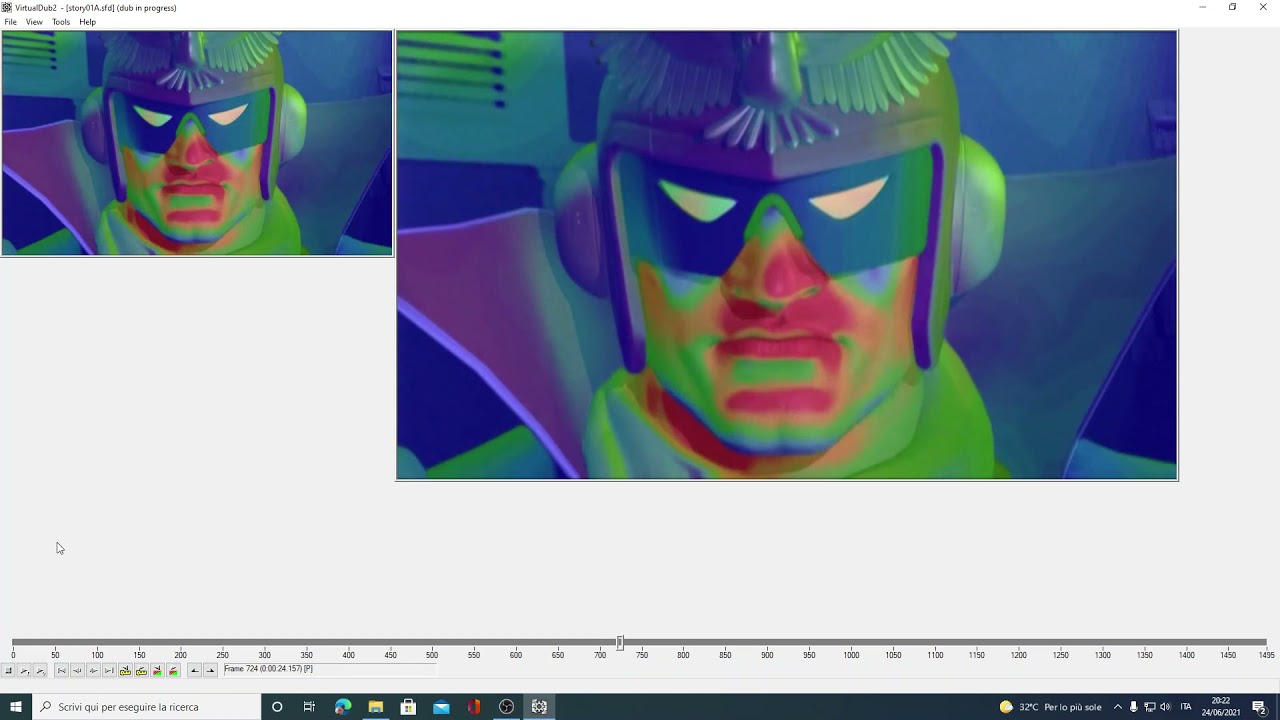Click the Stop playback button
The image size is (1280, 720).
point(9,670)
